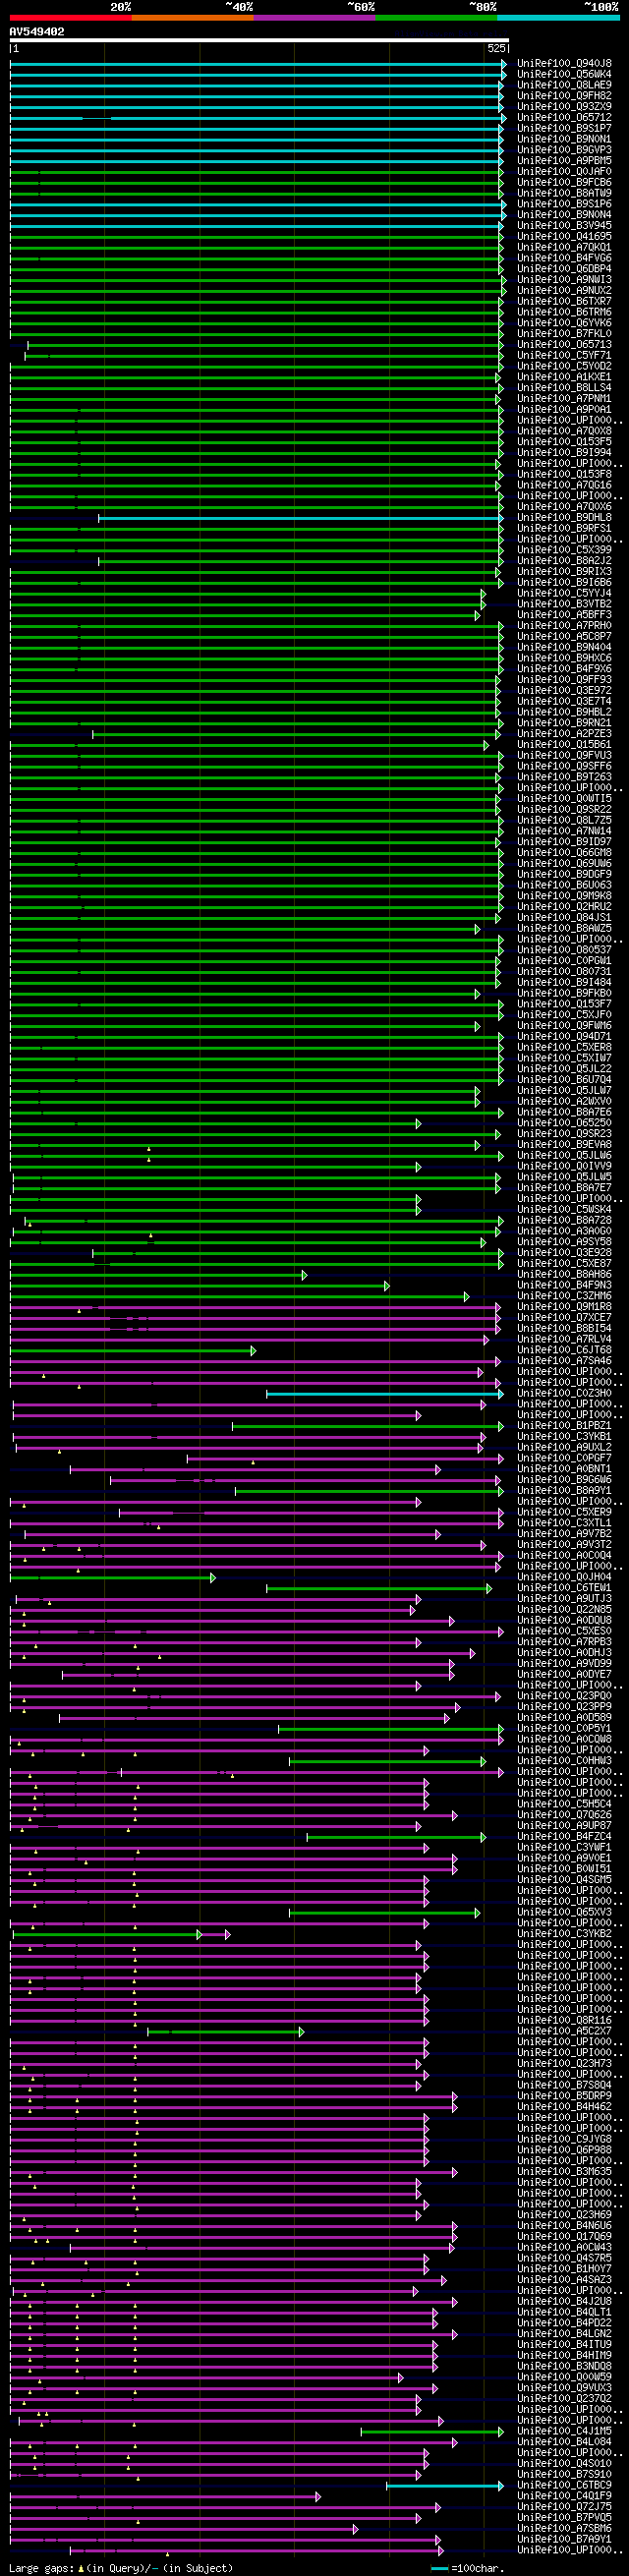Click label UniRef100_C5WSK4
629x2576 pixels.
pos(564,1210)
